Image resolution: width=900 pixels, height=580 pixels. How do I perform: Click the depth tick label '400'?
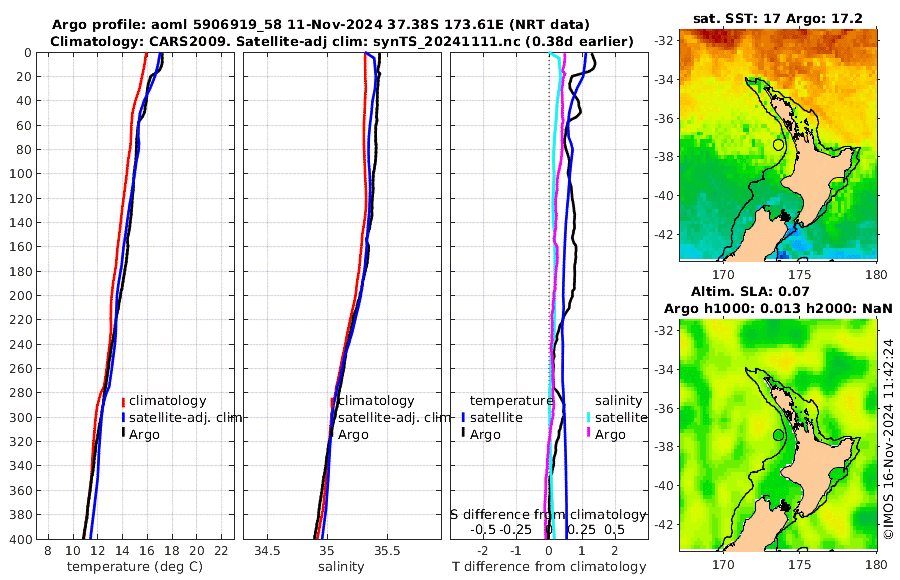point(20,539)
